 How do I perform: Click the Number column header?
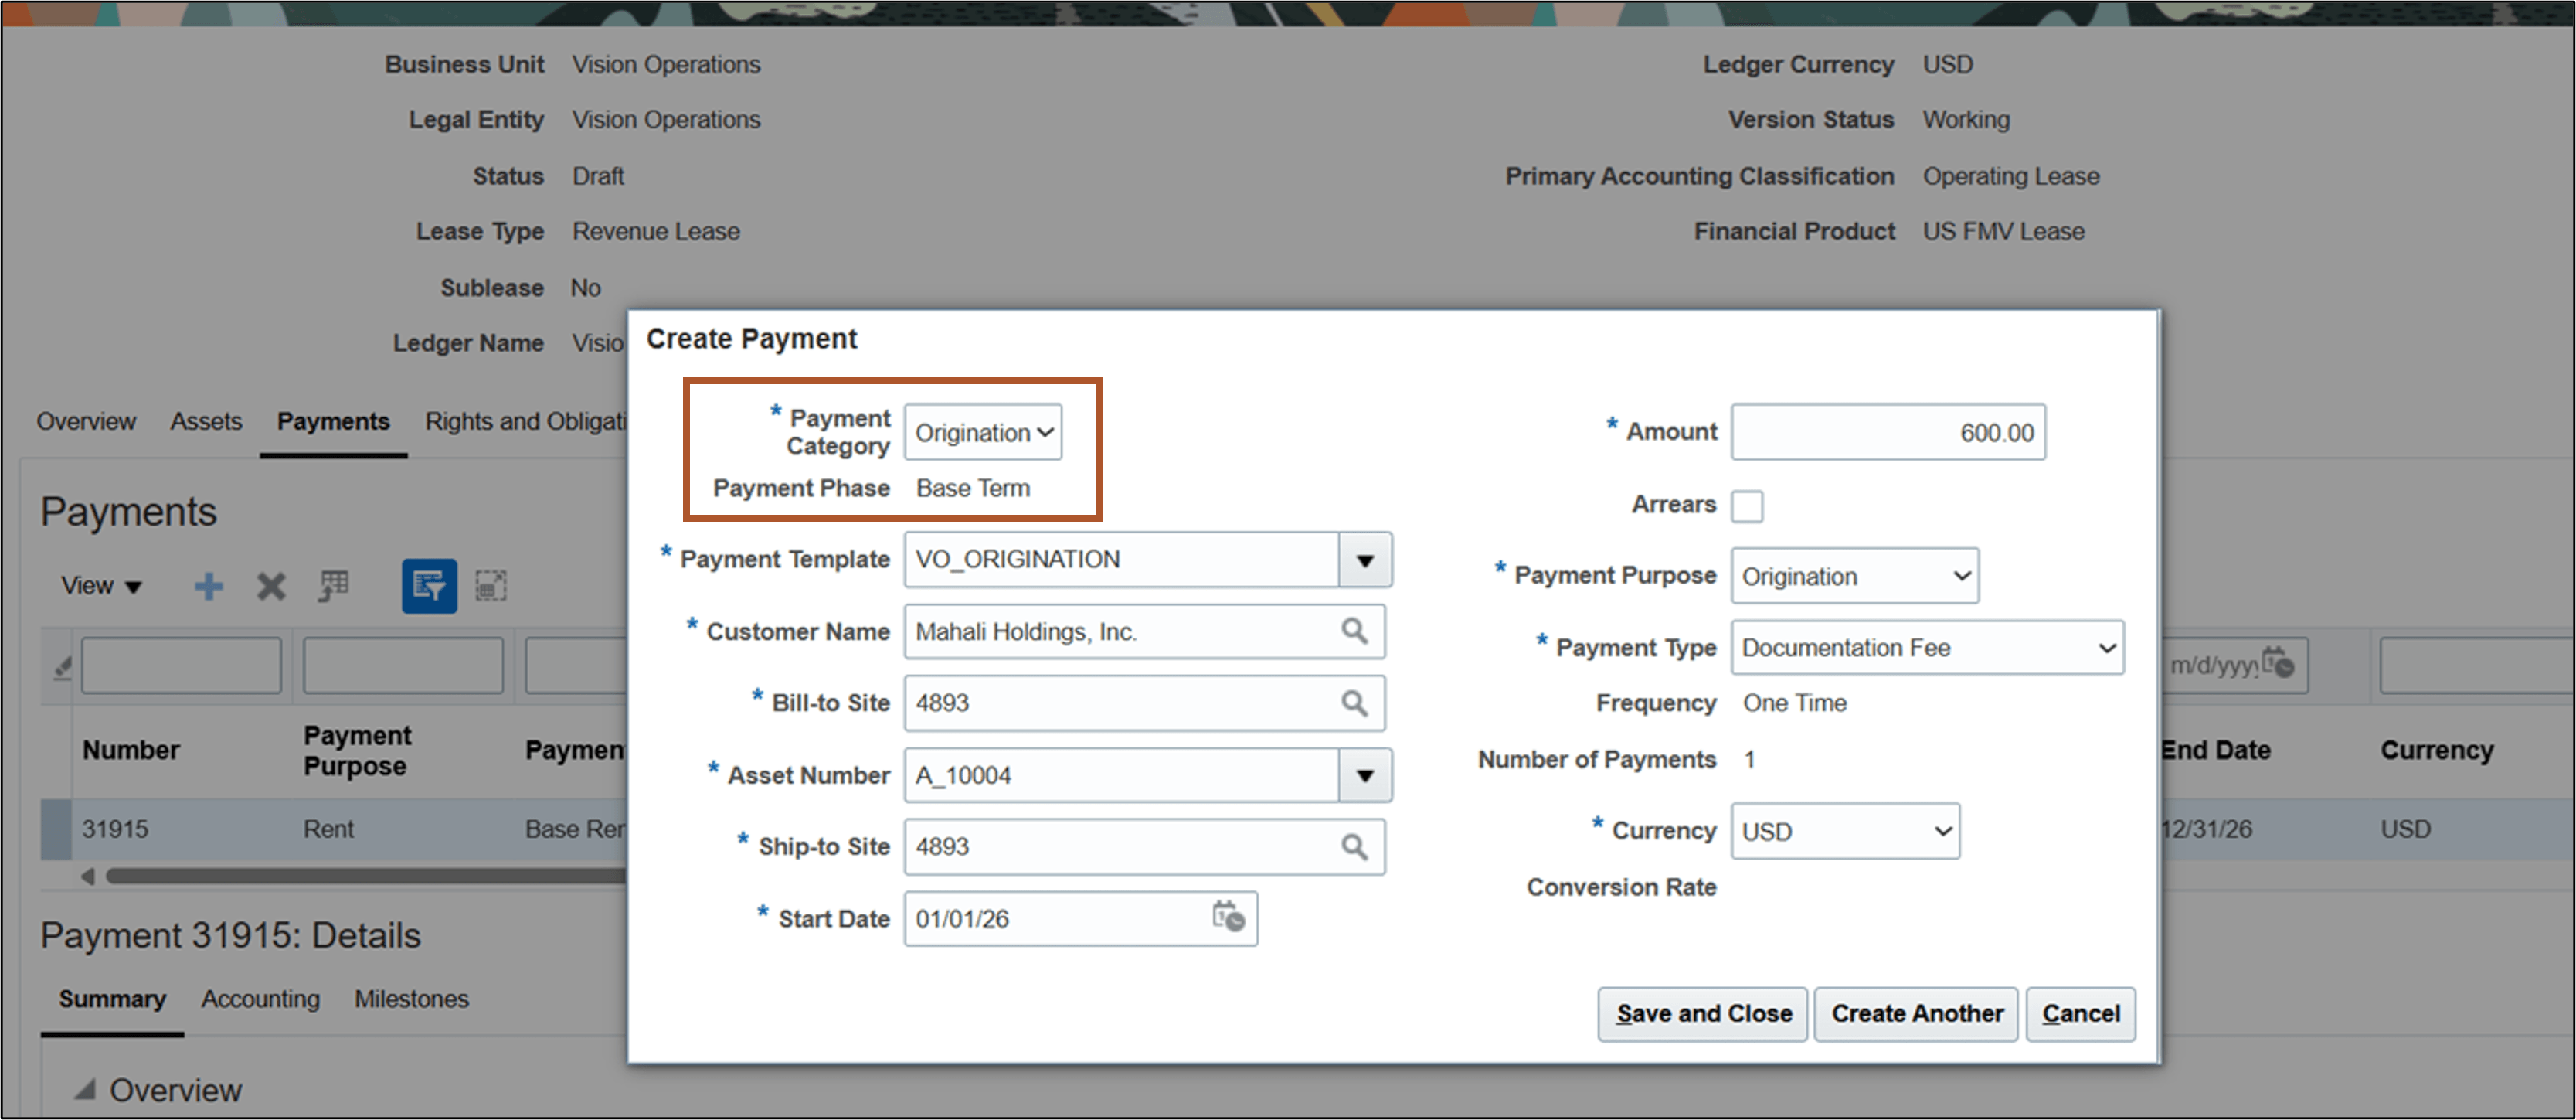(x=131, y=751)
